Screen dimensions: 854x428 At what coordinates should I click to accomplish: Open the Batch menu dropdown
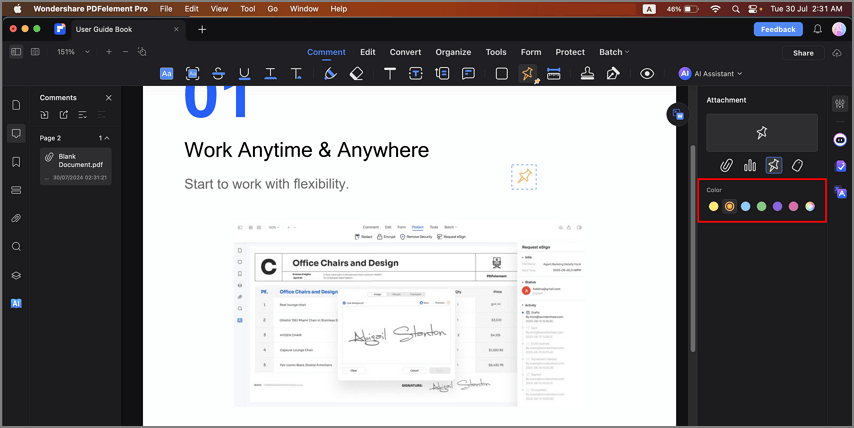click(614, 52)
